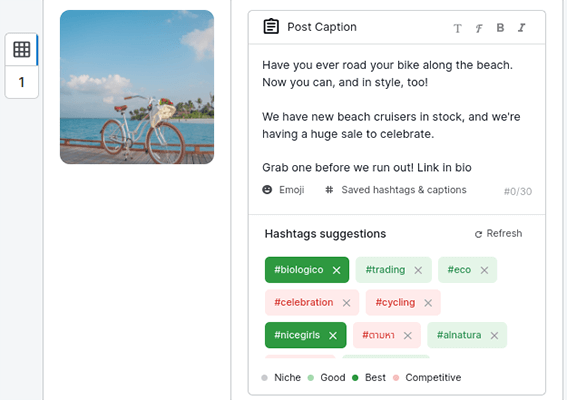Open the Emoji picker

283,190
